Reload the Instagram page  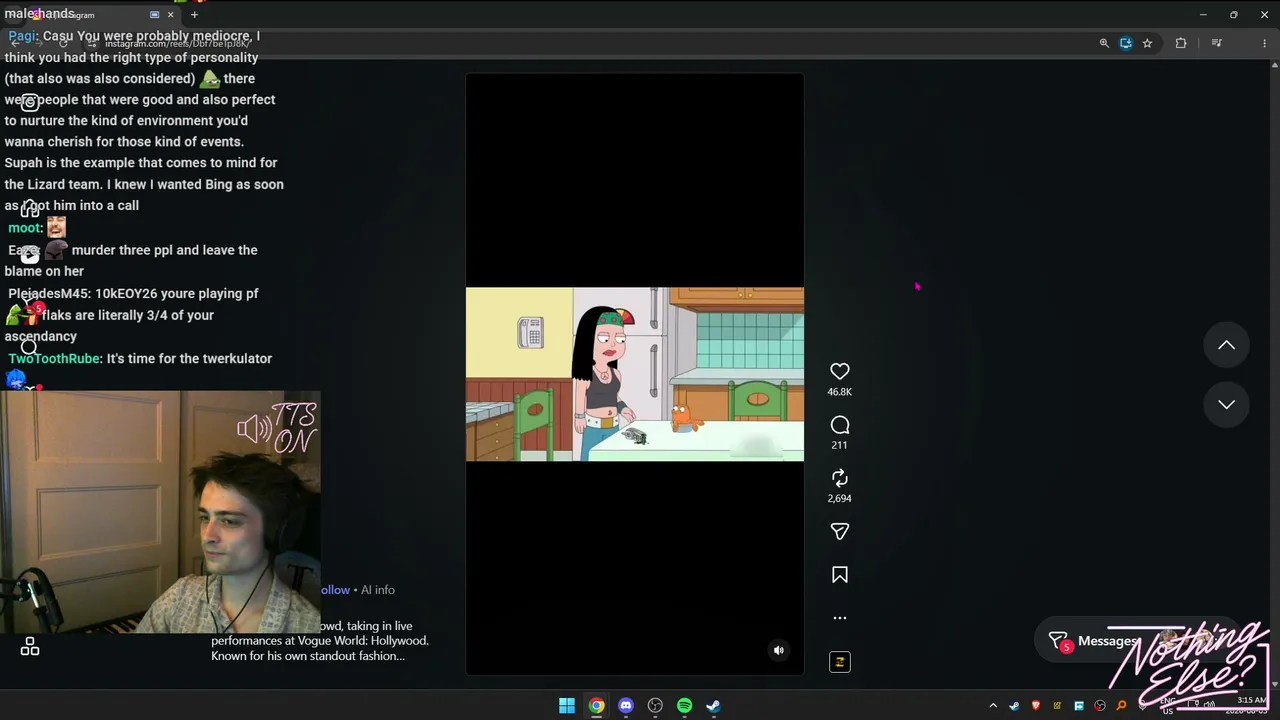click(64, 43)
